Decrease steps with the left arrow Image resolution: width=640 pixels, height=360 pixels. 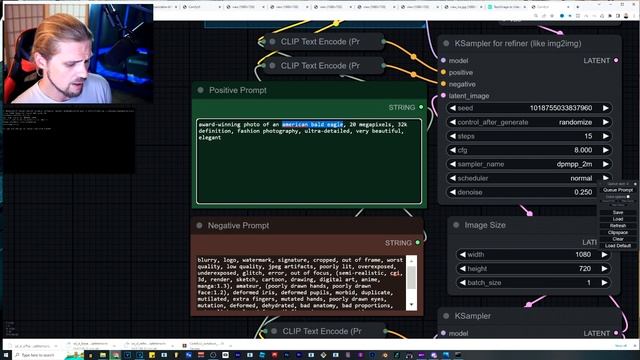coord(453,136)
